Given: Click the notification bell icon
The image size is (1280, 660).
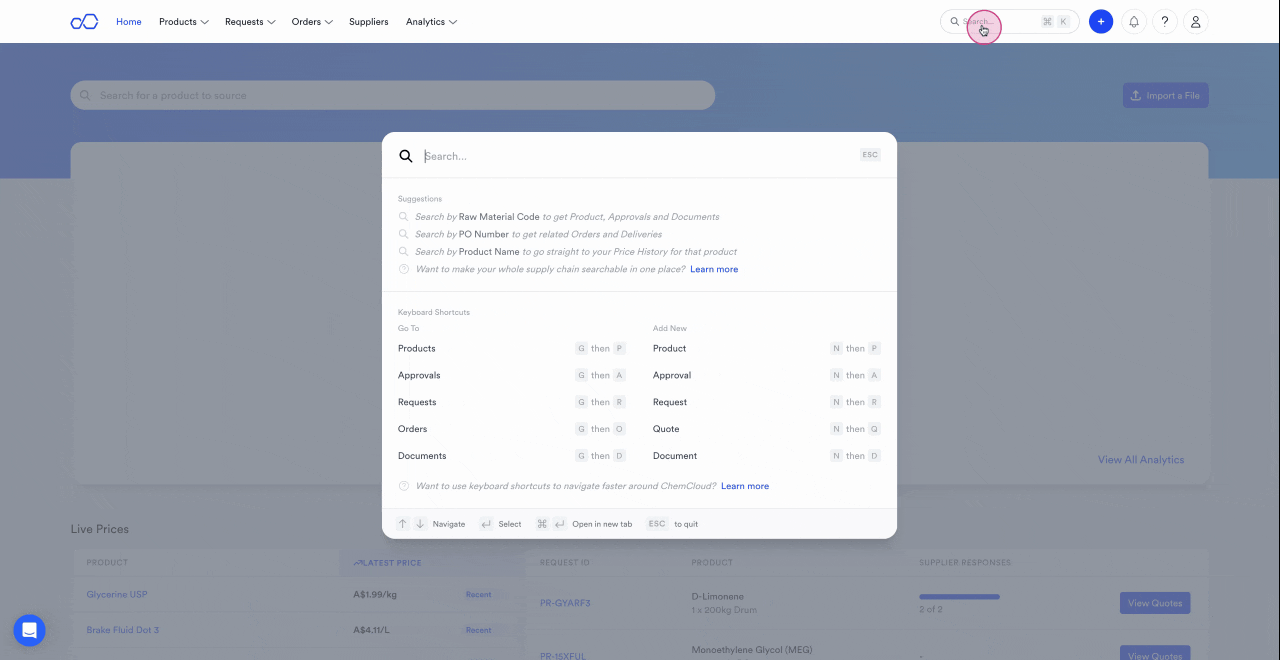Looking at the screenshot, I should (1133, 21).
